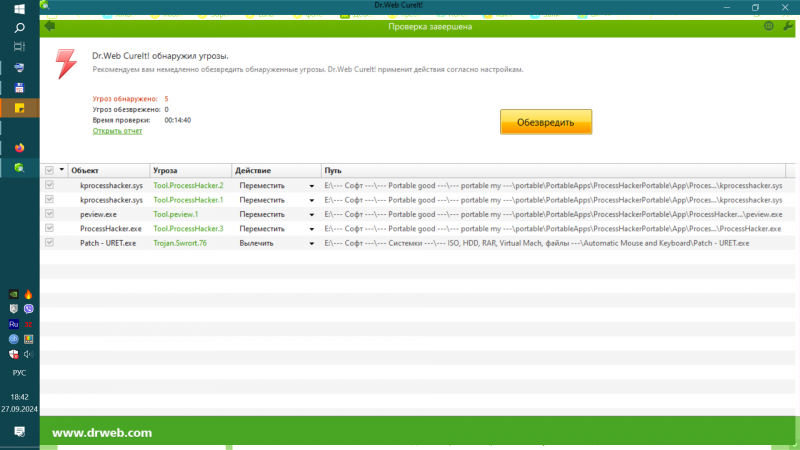Open action dropdown for Tool.ProcessHacker.2

click(x=311, y=186)
